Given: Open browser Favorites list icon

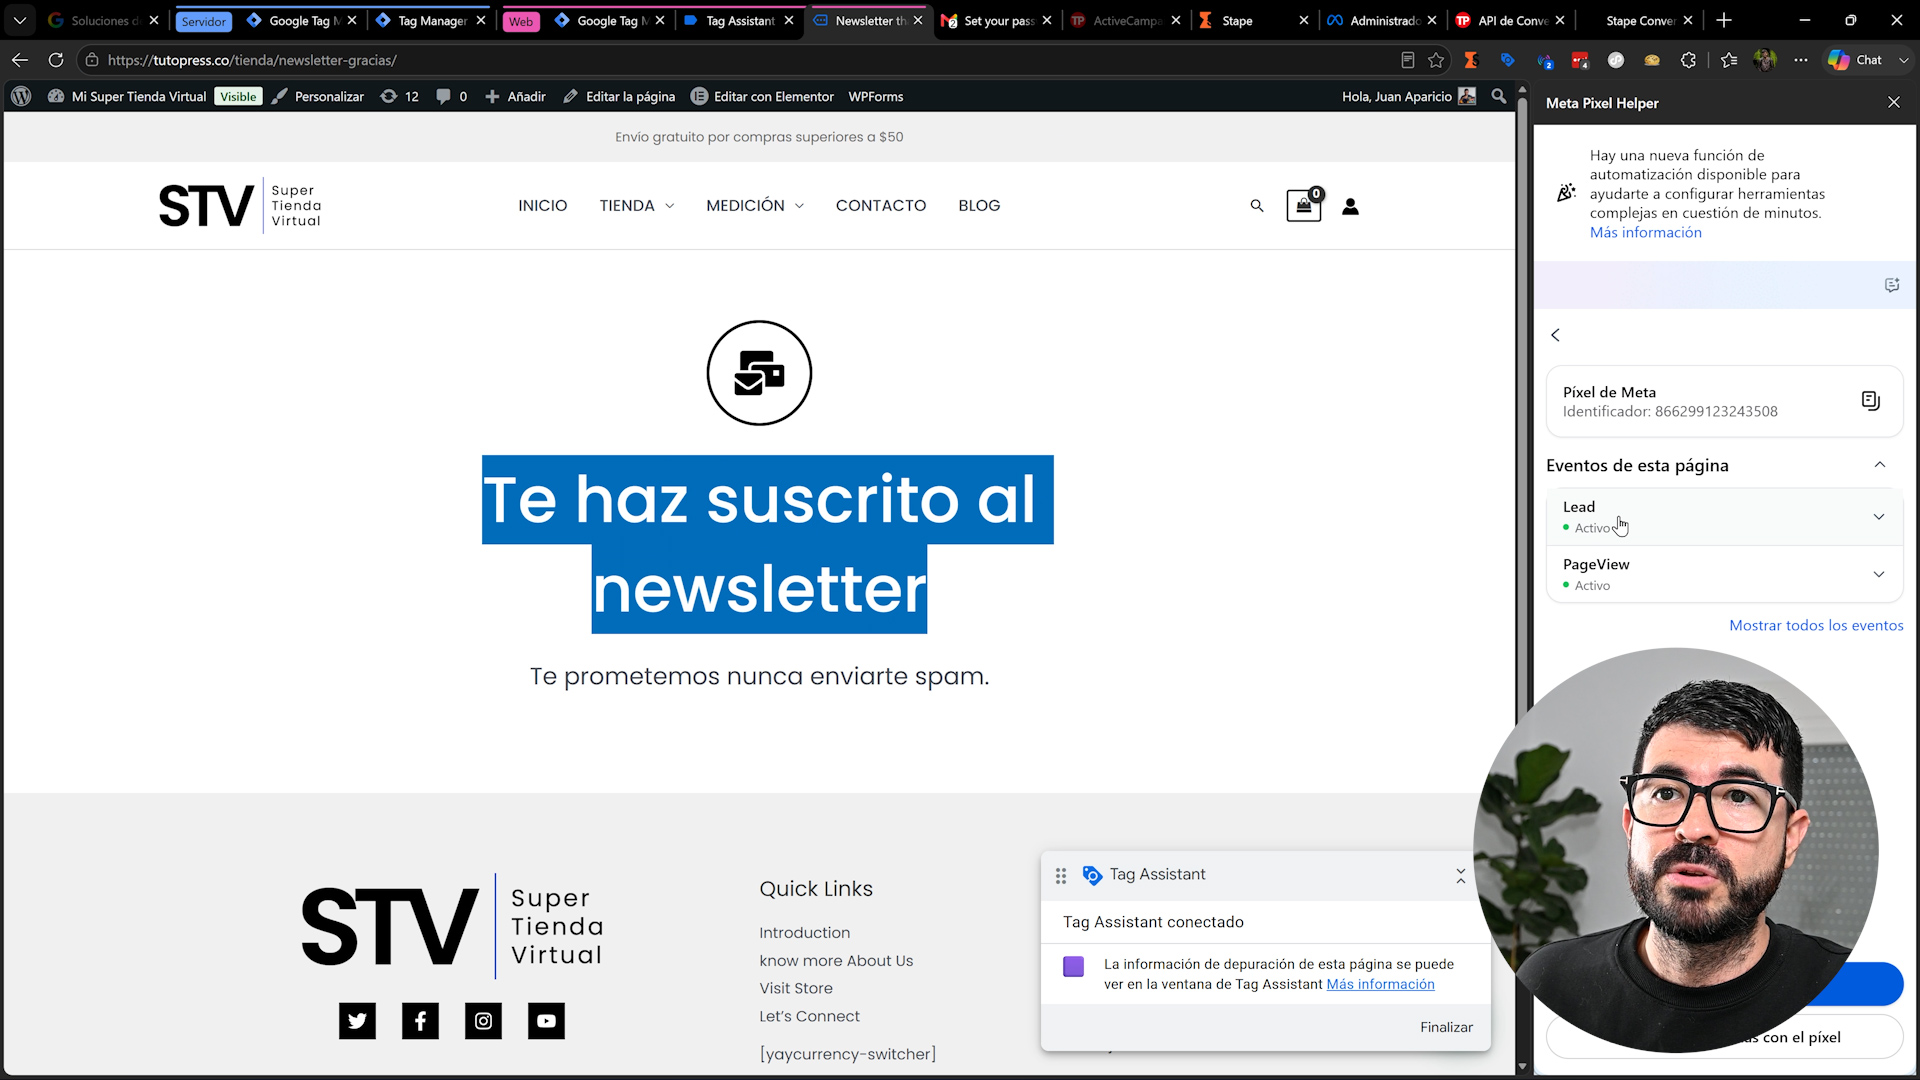Looking at the screenshot, I should 1729,60.
